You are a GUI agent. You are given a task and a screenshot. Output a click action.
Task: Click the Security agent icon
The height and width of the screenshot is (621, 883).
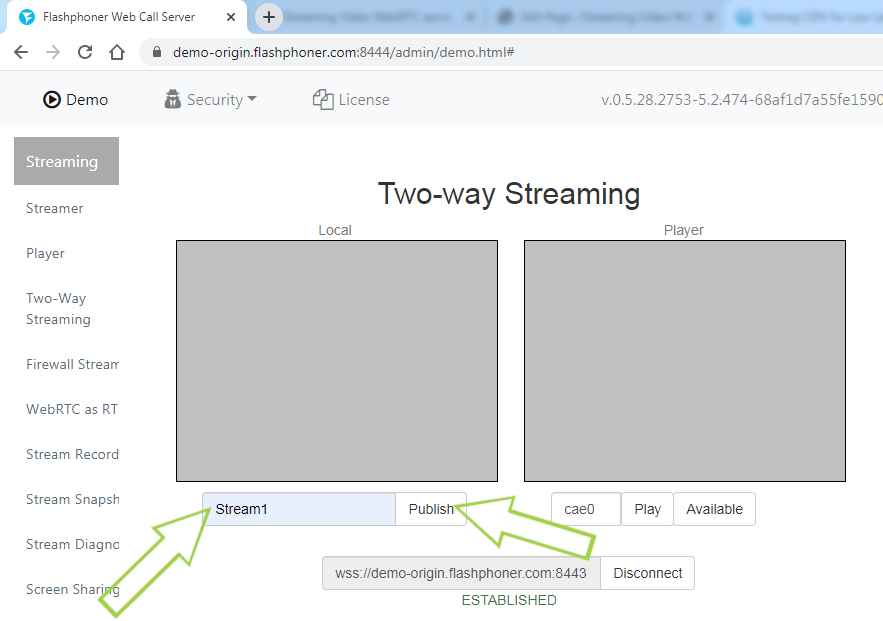coord(172,99)
